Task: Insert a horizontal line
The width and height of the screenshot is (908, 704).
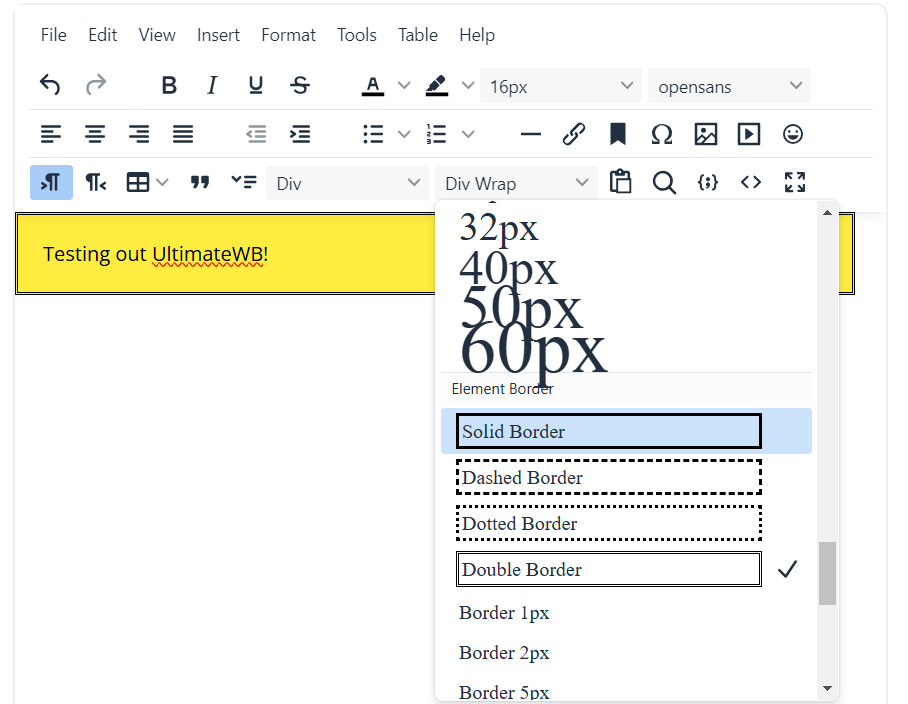Action: point(531,134)
